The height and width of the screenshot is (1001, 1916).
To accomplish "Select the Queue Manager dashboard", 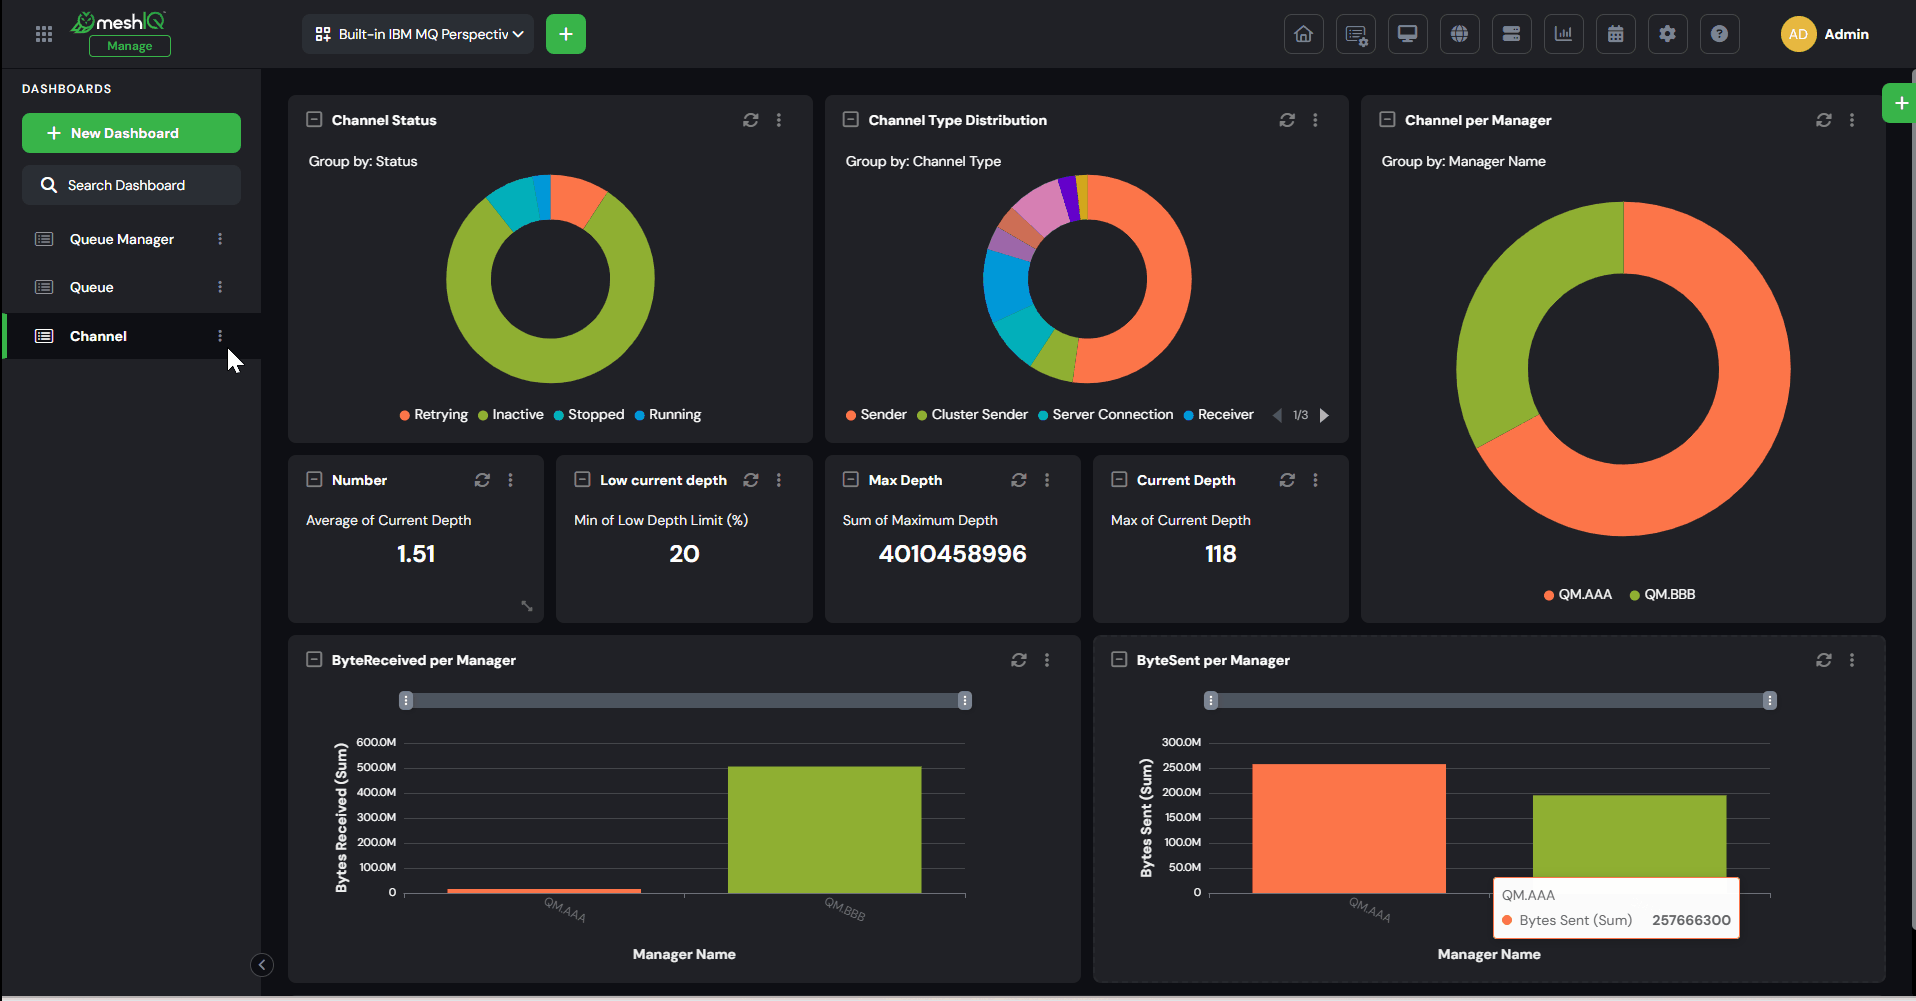I will click(121, 239).
